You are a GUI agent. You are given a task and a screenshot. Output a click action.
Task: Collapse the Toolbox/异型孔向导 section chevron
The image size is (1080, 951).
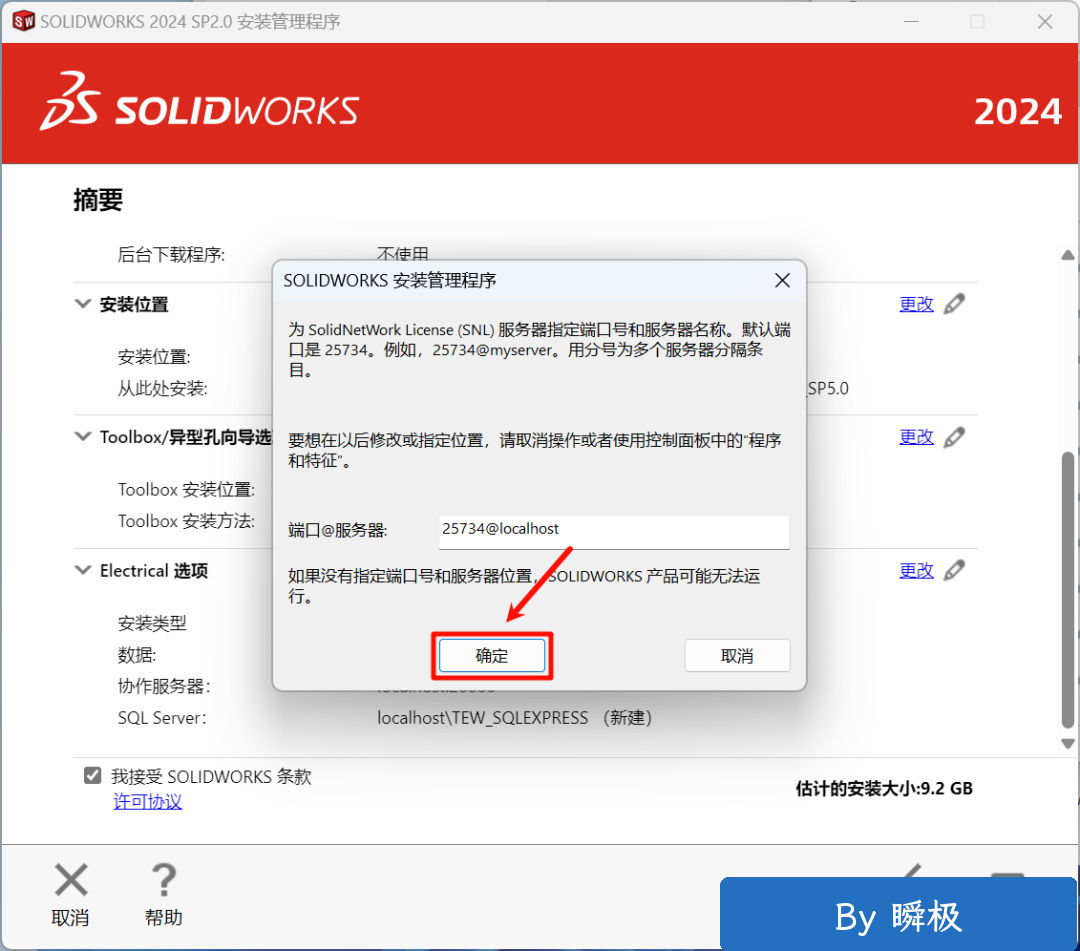pyautogui.click(x=83, y=437)
